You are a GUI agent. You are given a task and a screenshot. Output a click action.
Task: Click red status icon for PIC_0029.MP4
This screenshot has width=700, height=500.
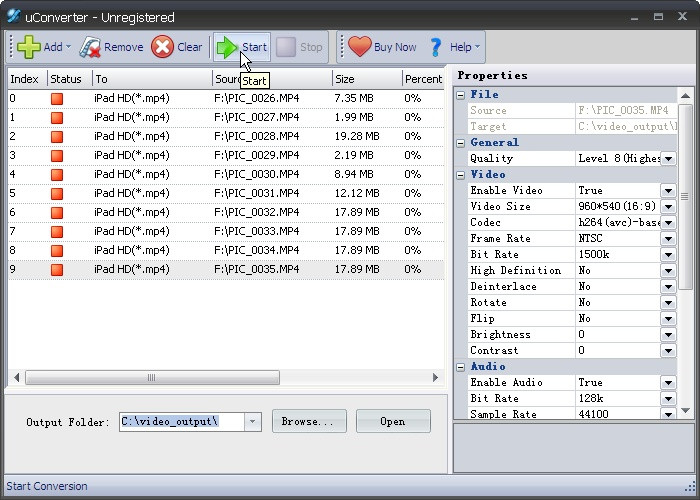tap(57, 156)
